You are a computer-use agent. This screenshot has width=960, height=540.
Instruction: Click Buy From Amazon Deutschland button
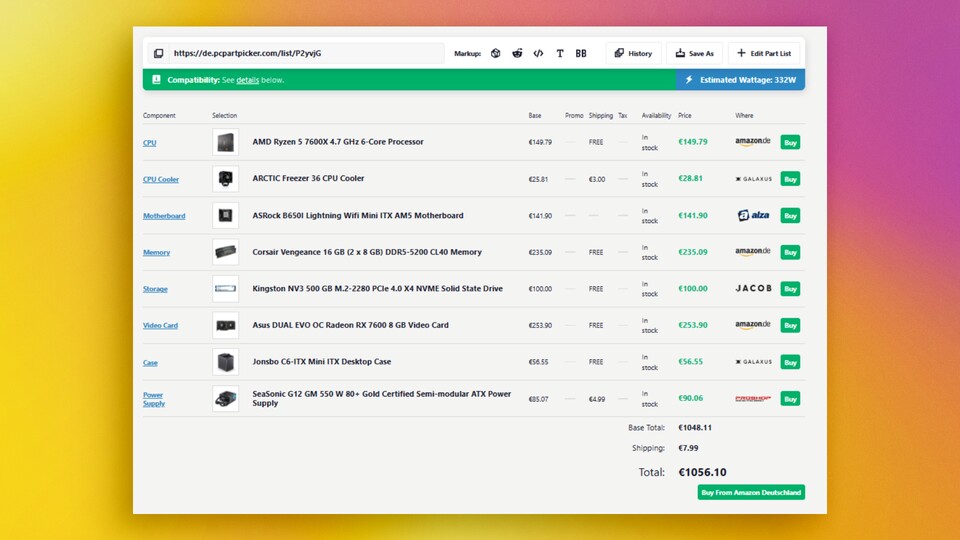click(751, 492)
